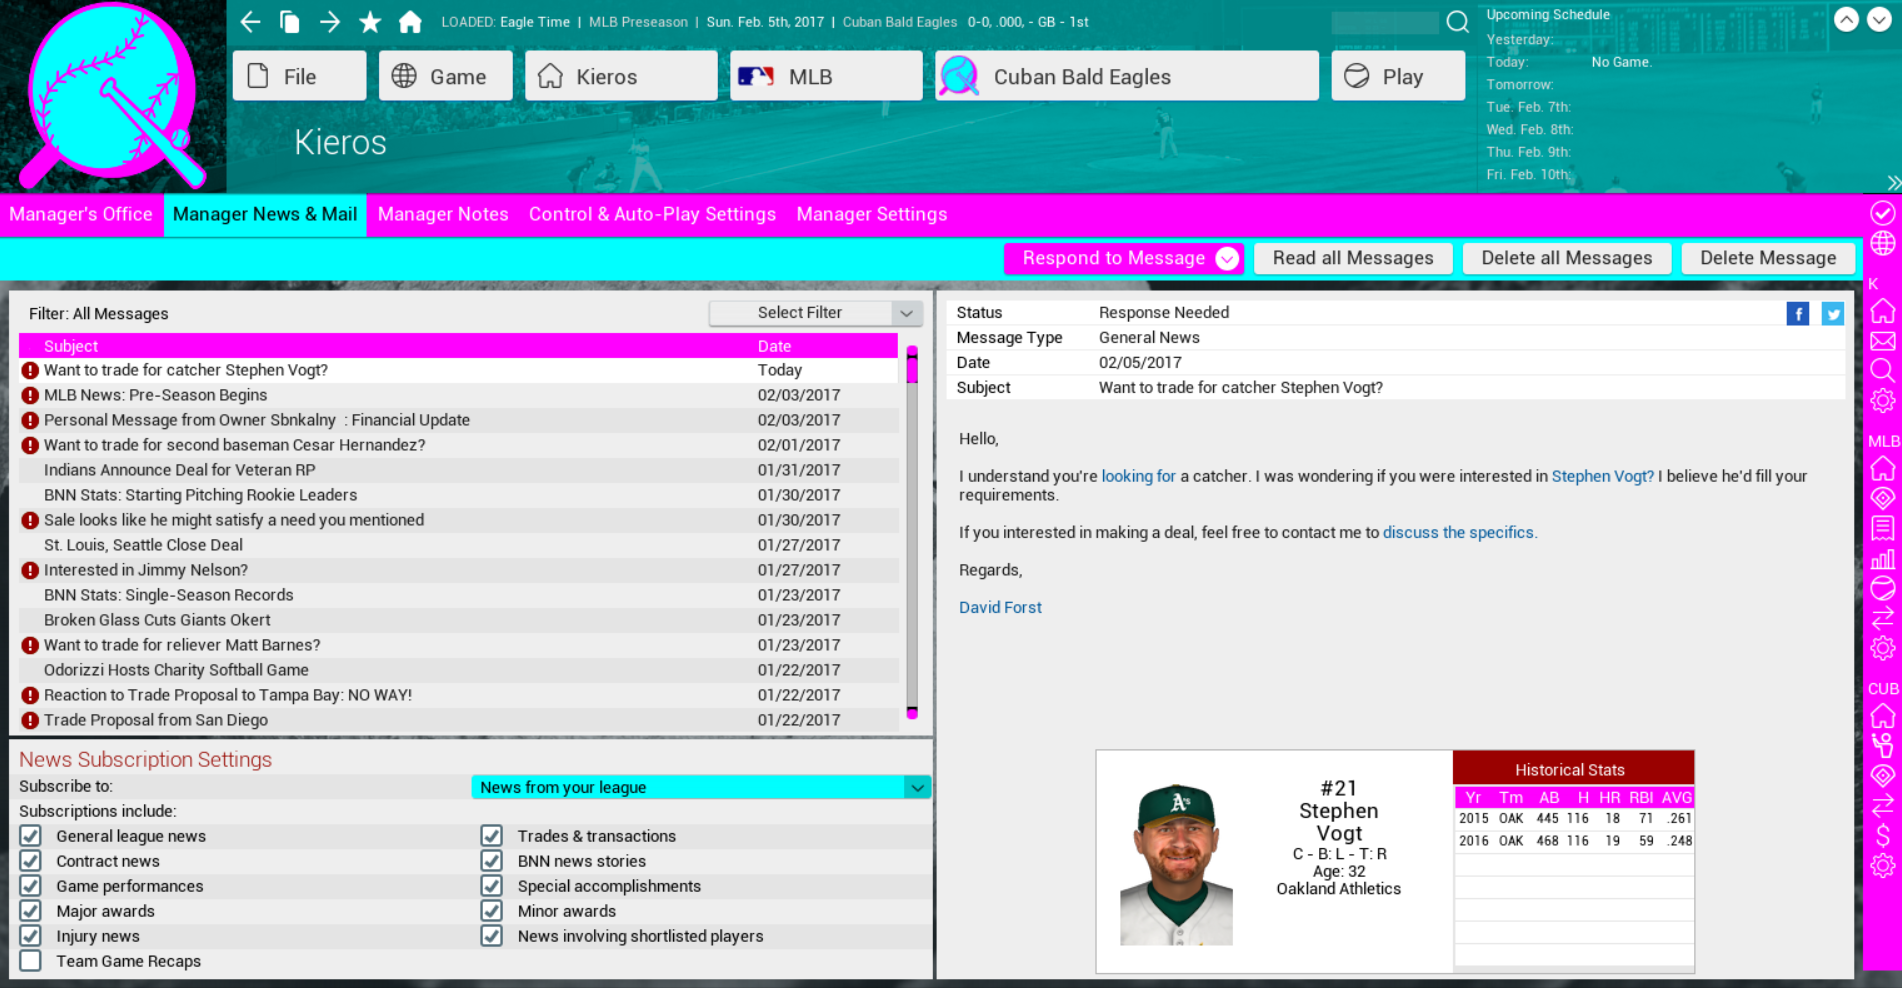This screenshot has height=988, width=1902.
Task: Click the MLB diamond field icon
Action: pos(1883,498)
